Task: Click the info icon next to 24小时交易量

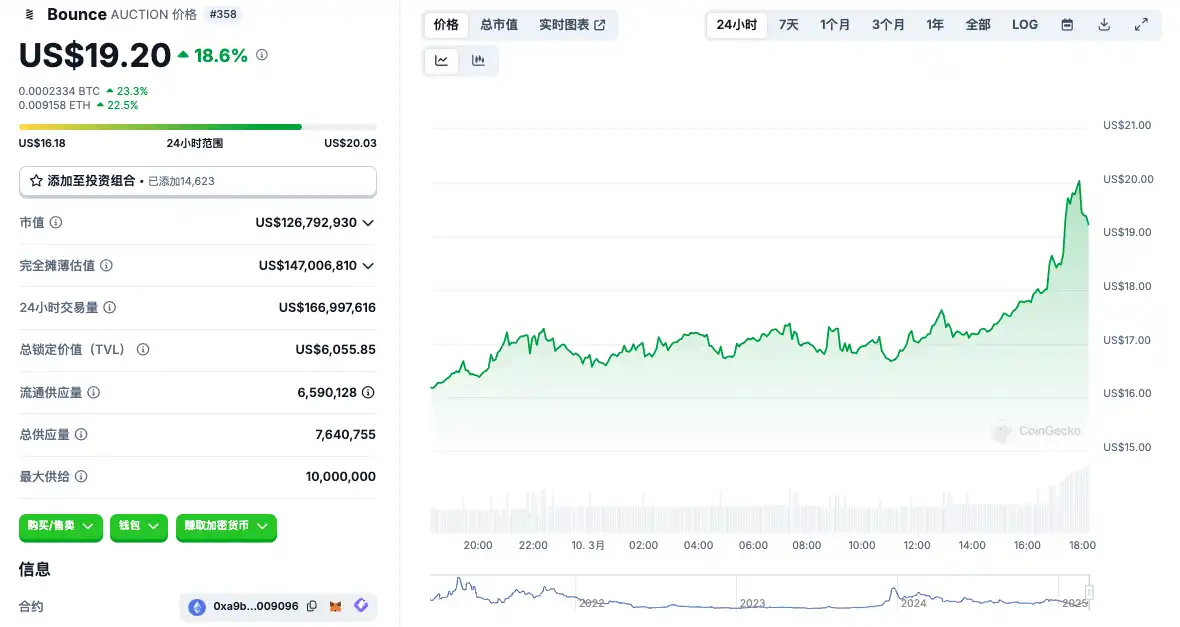Action: 110,307
